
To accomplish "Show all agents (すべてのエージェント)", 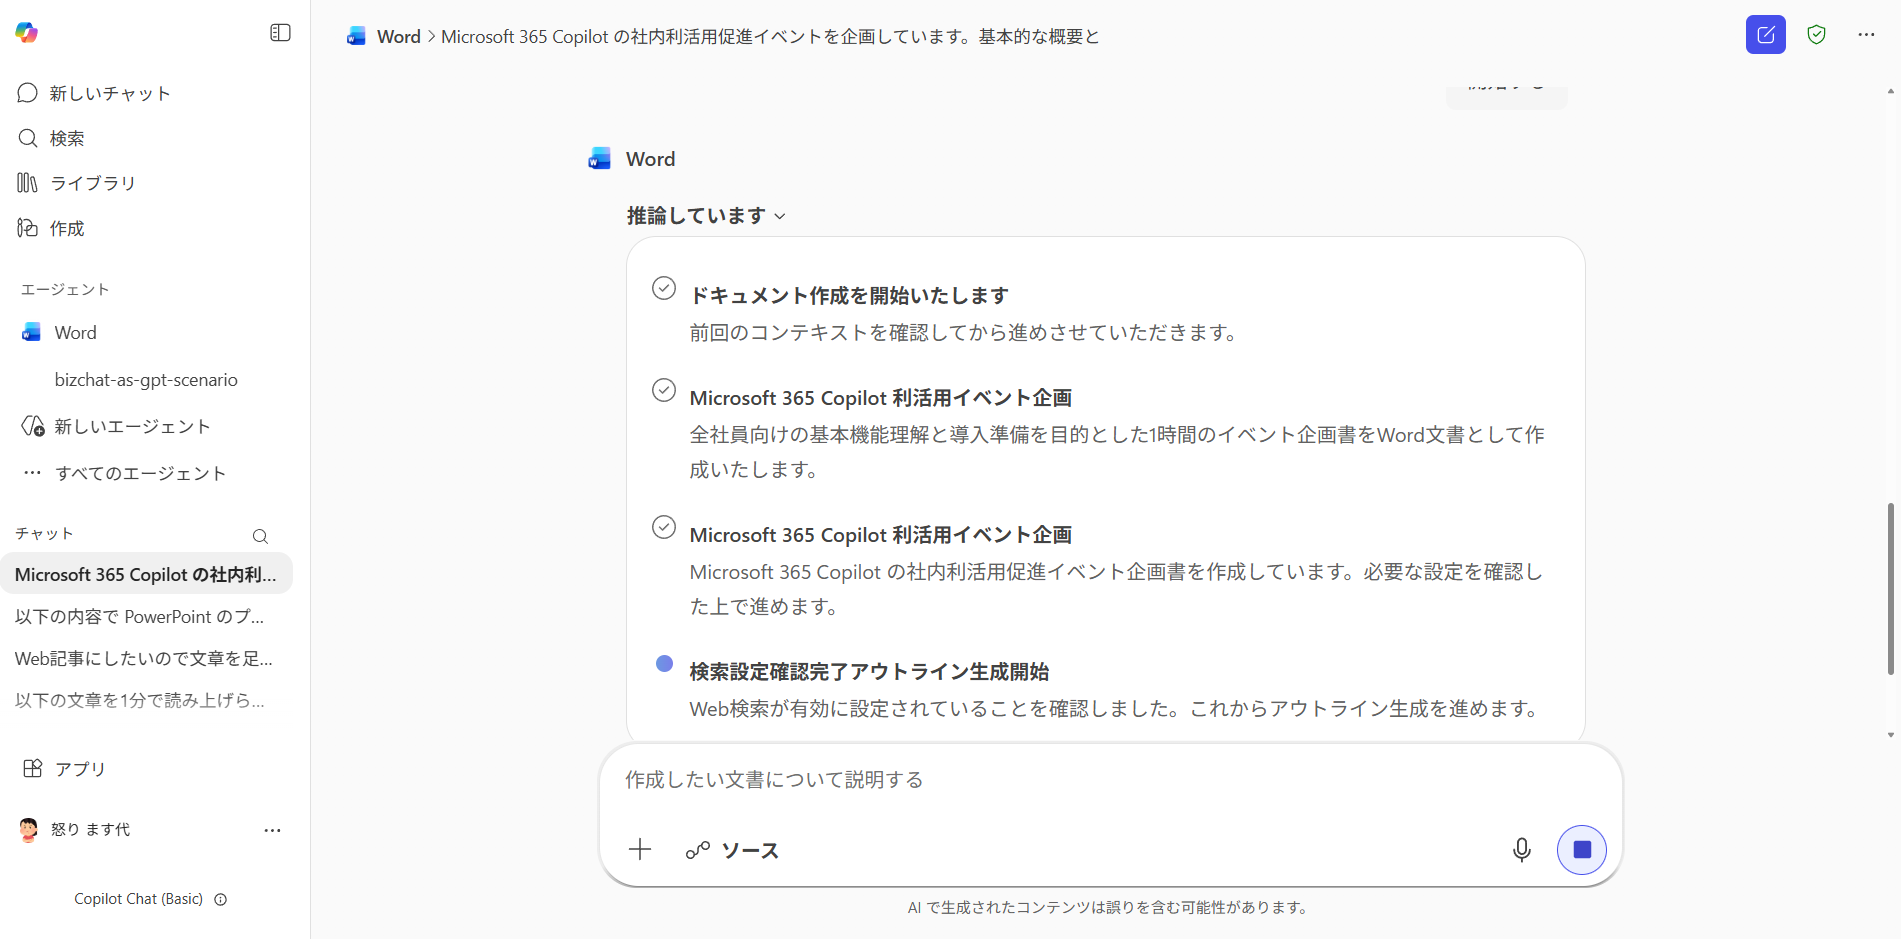I will point(140,473).
